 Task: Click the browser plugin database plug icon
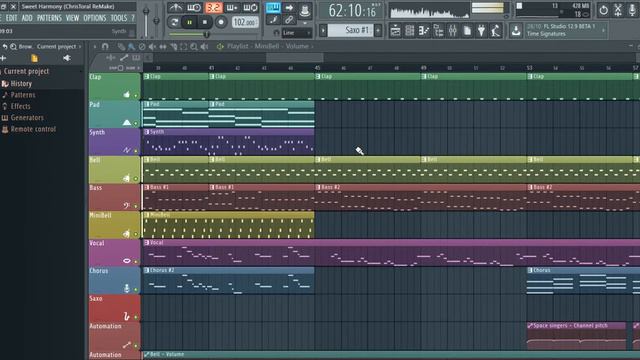pos(67,58)
